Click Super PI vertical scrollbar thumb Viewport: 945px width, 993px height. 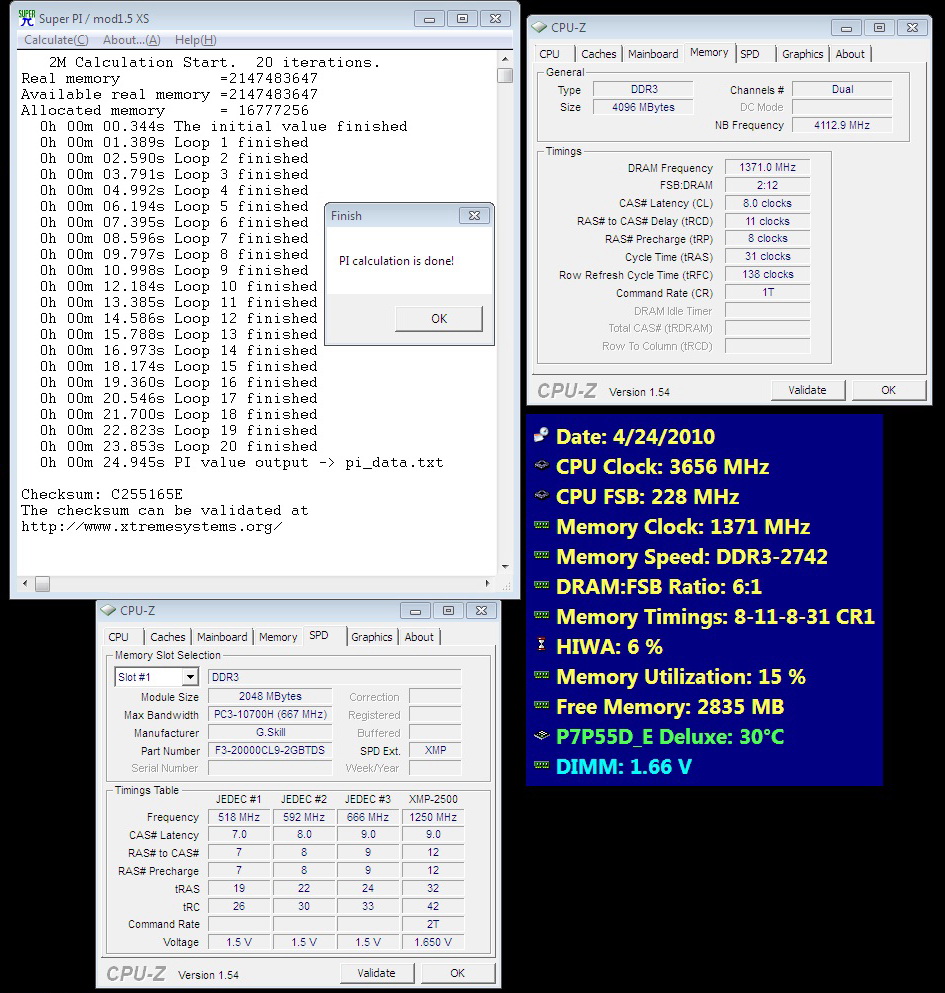point(505,75)
